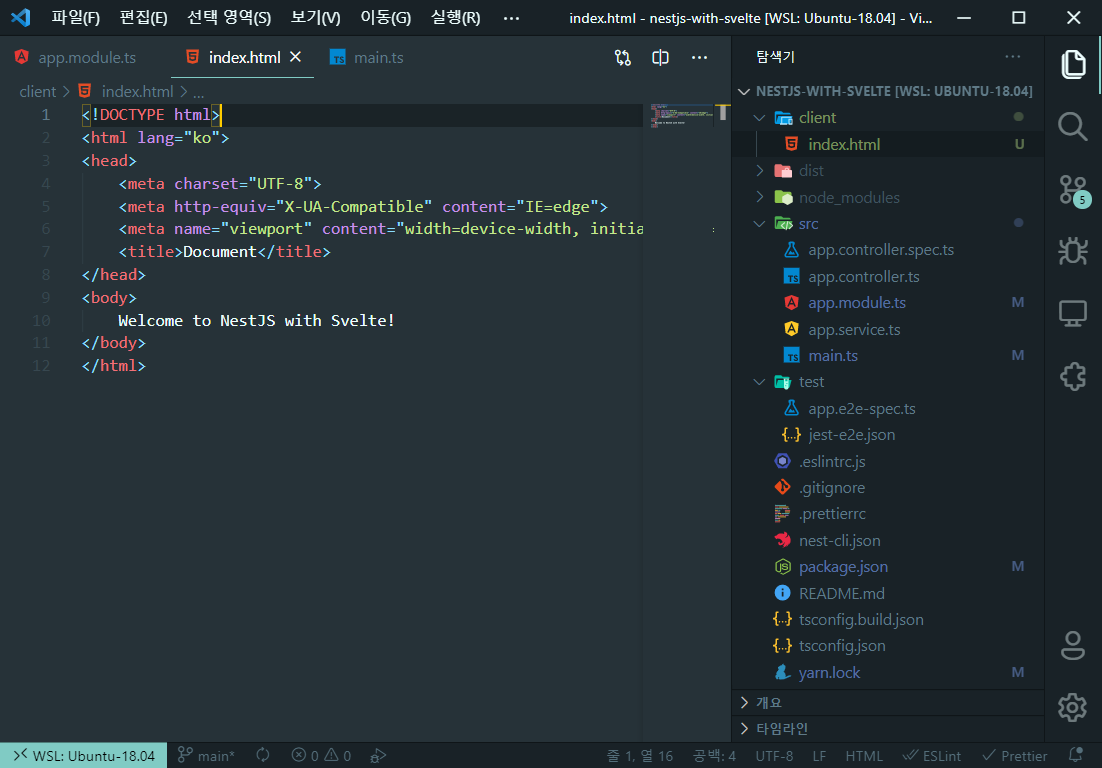
Task: Click Prettier status bar item
Action: point(1015,755)
